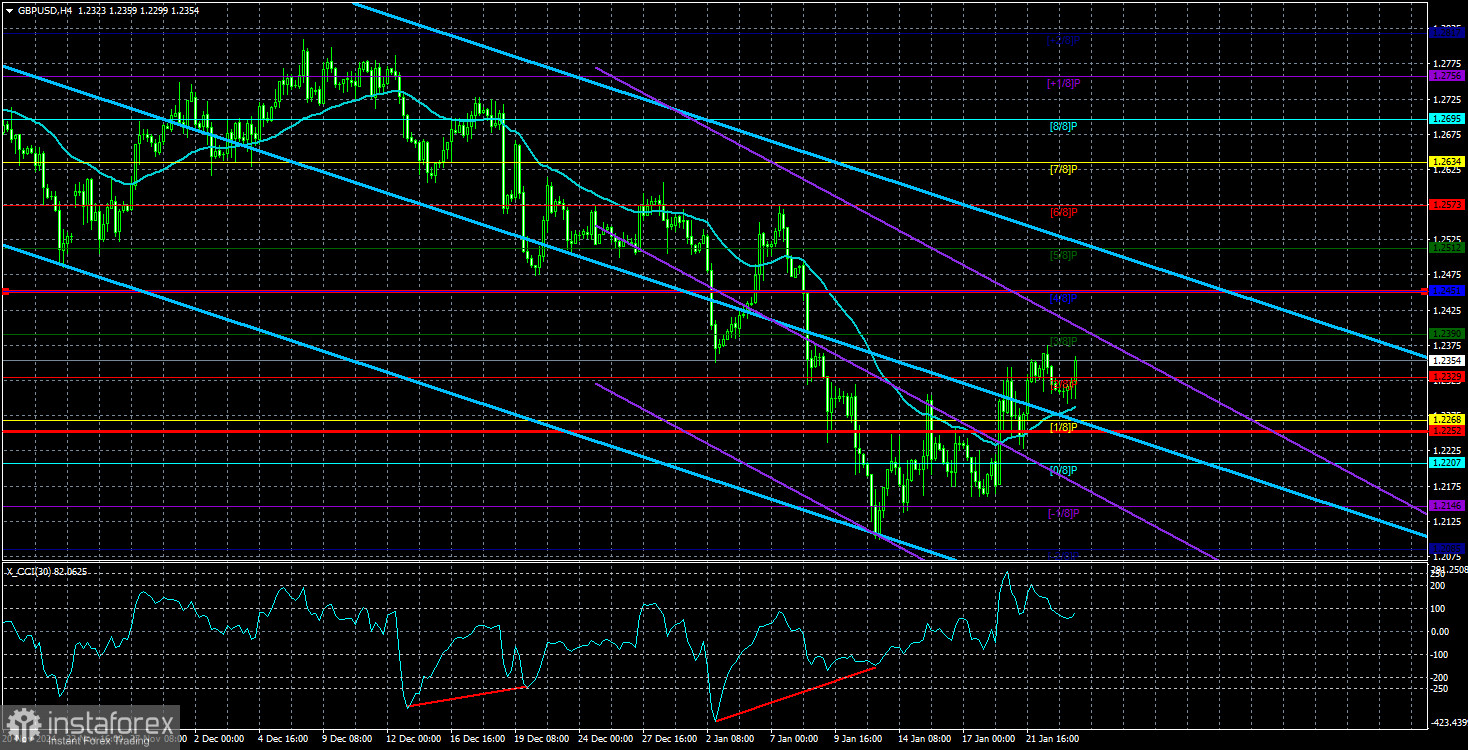Select the 9 Dec 08:00 time axis label
The width and height of the screenshot is (1468, 750).
coord(345,739)
